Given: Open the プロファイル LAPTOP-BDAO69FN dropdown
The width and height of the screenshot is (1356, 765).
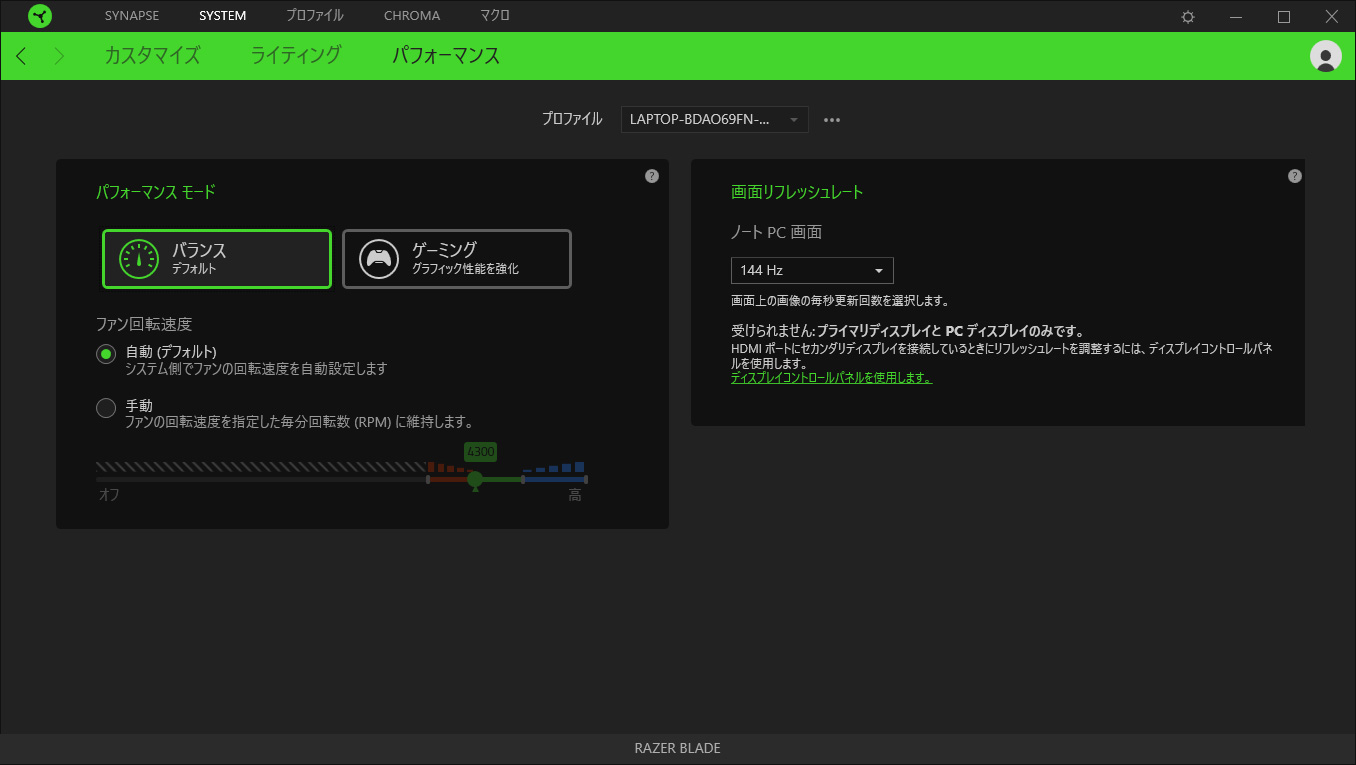Looking at the screenshot, I should click(x=715, y=119).
